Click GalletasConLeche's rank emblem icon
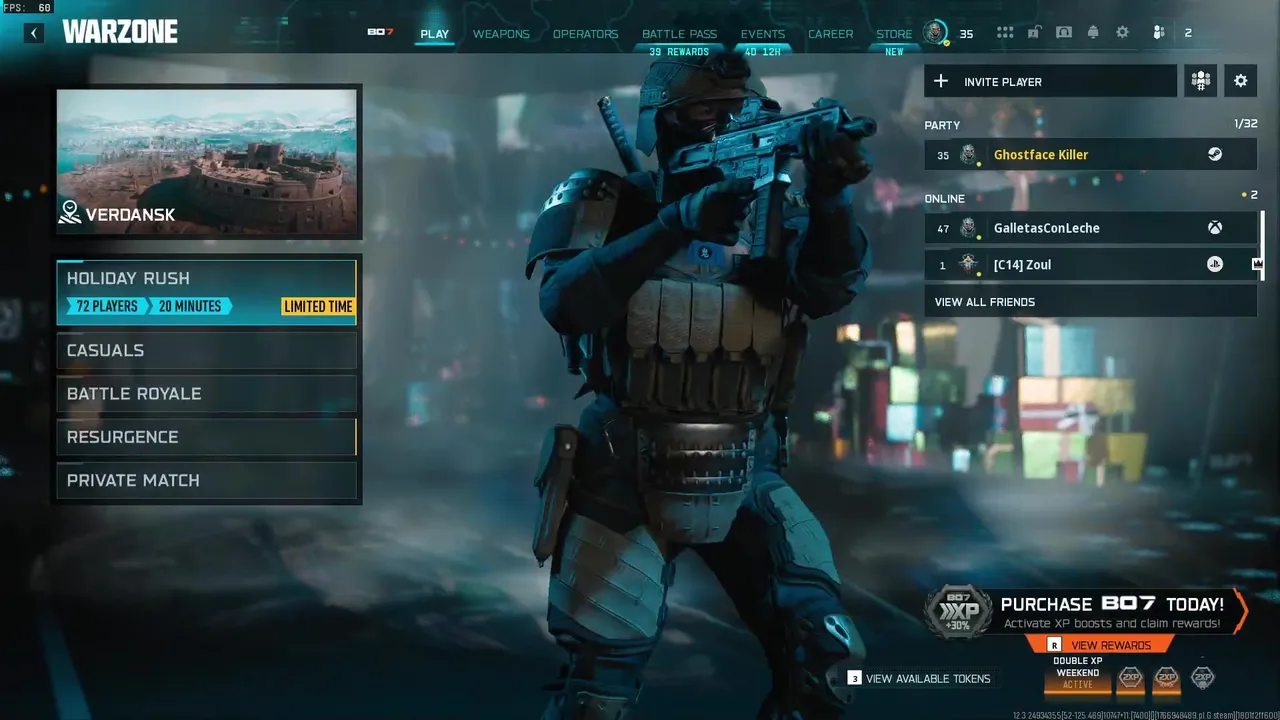1280x720 pixels. point(968,228)
